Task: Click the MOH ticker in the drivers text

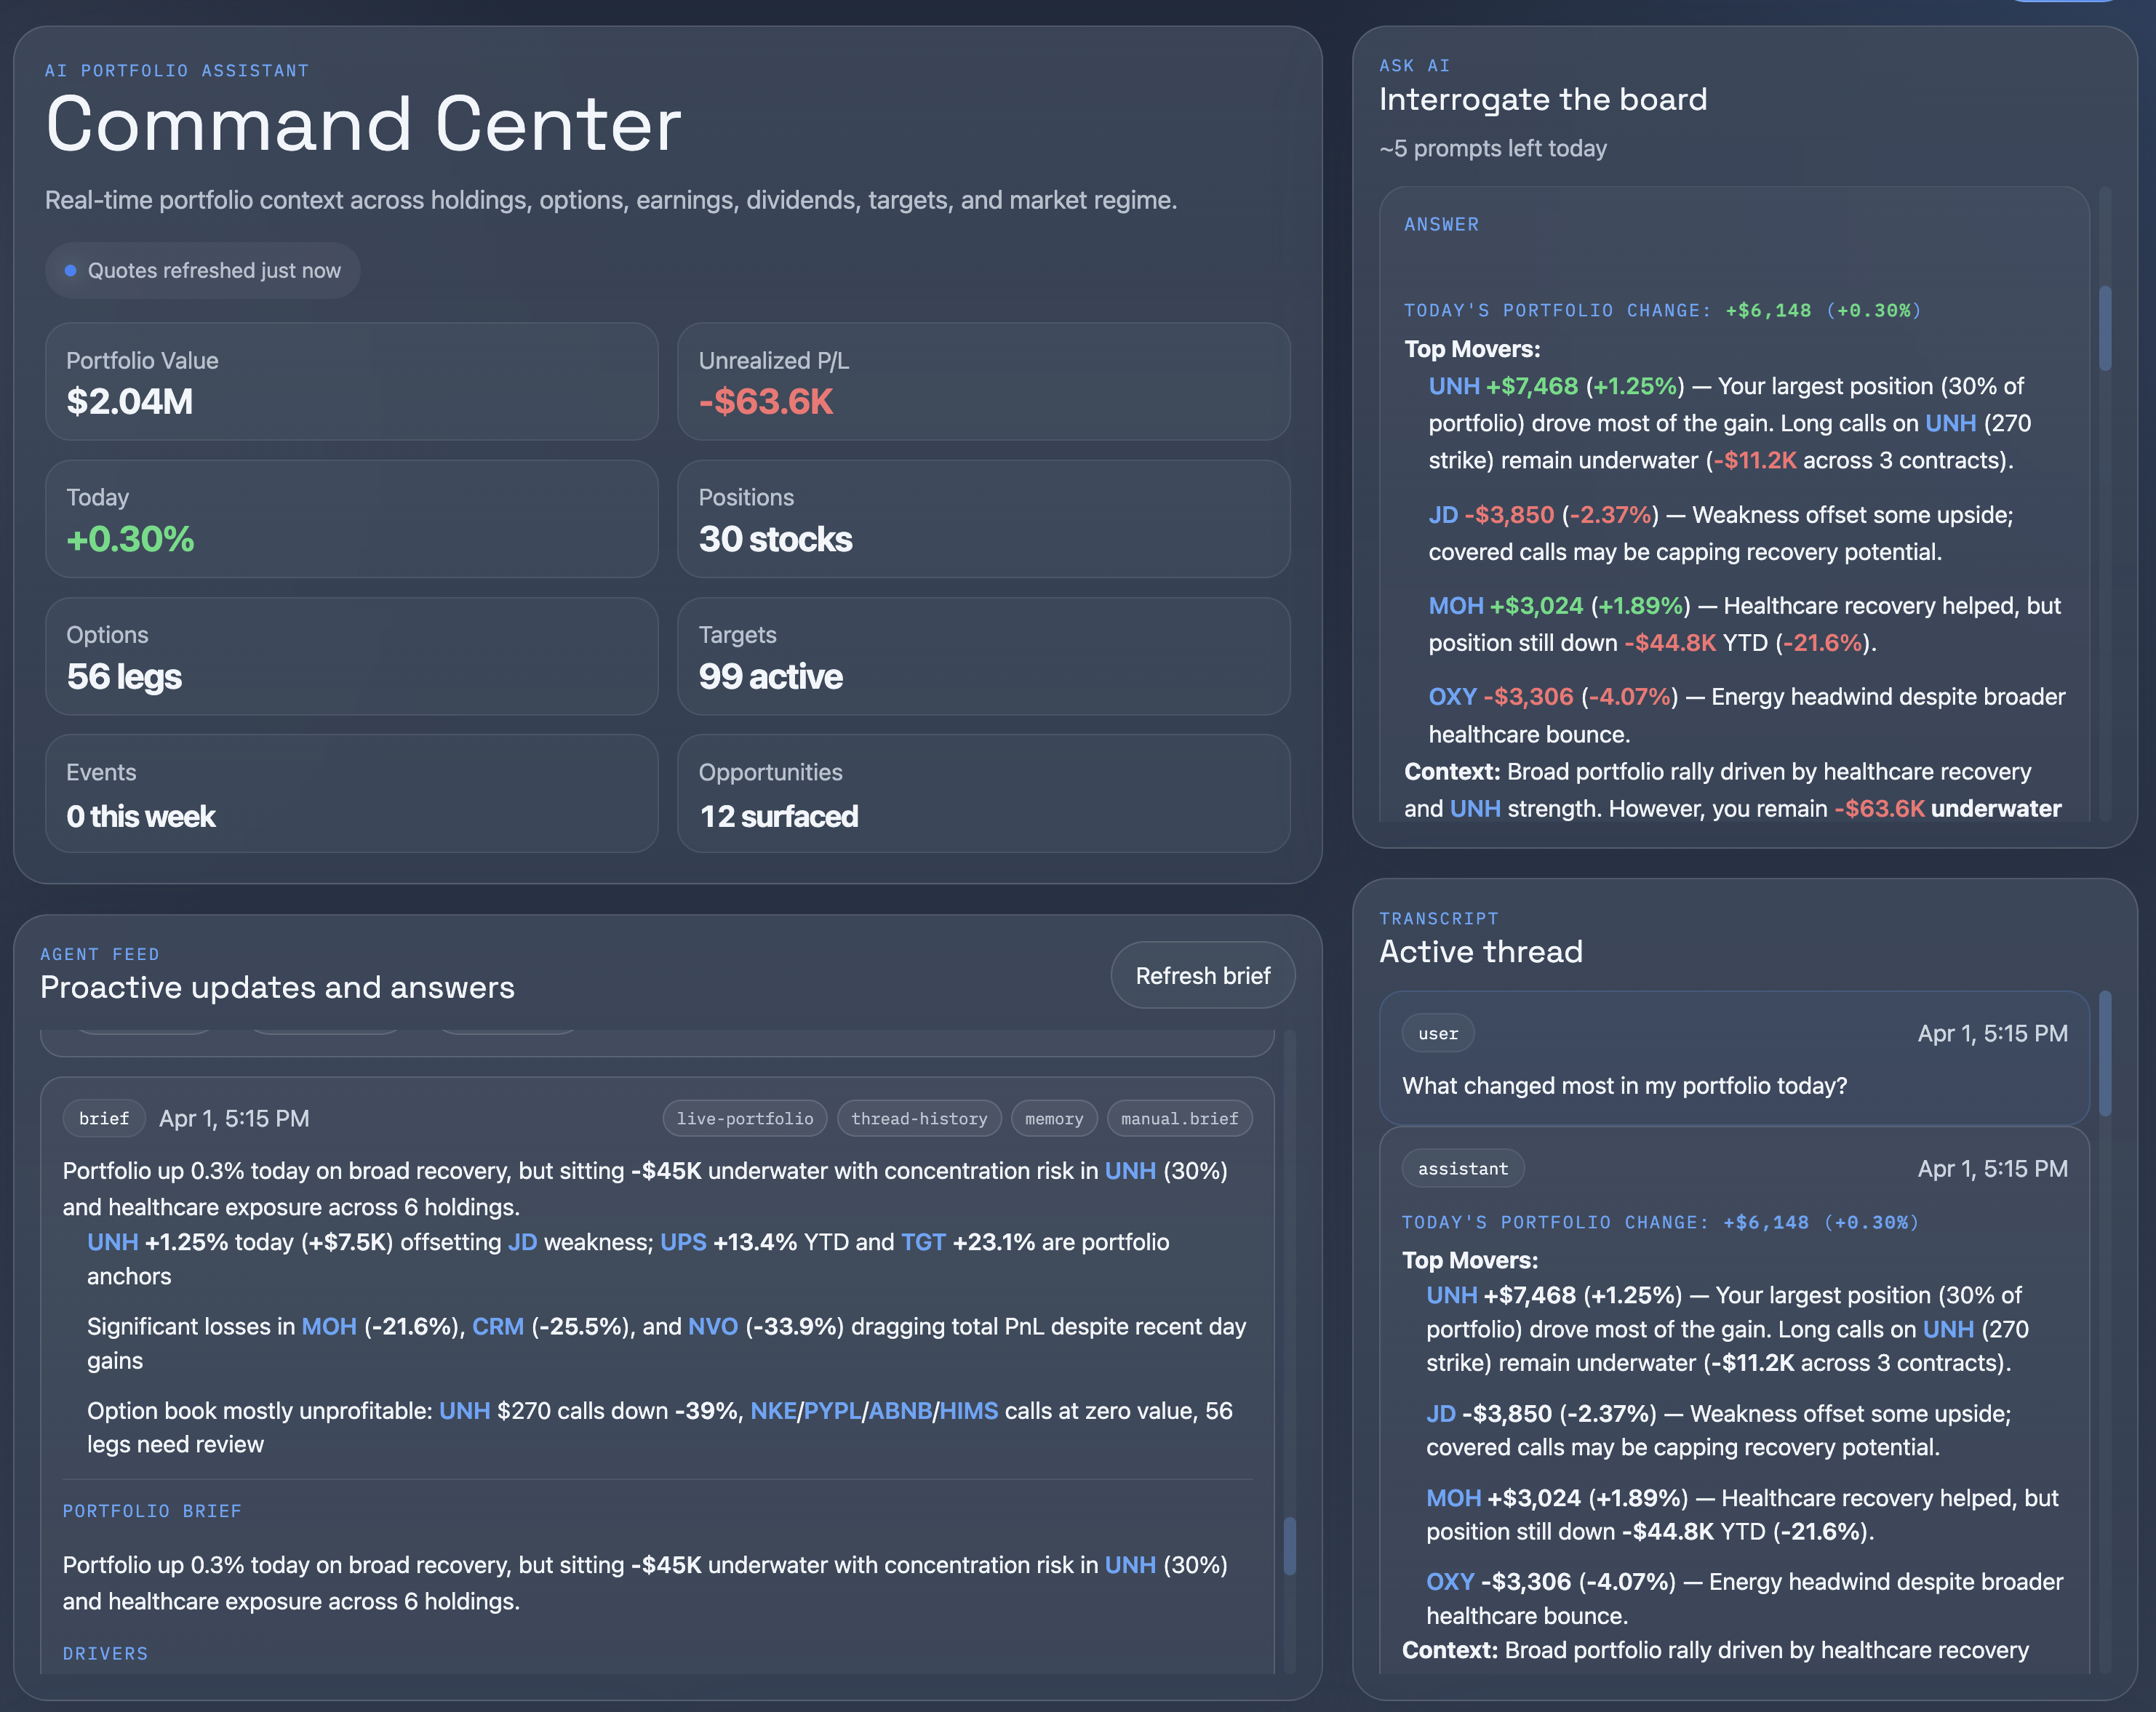Action: click(x=328, y=1326)
